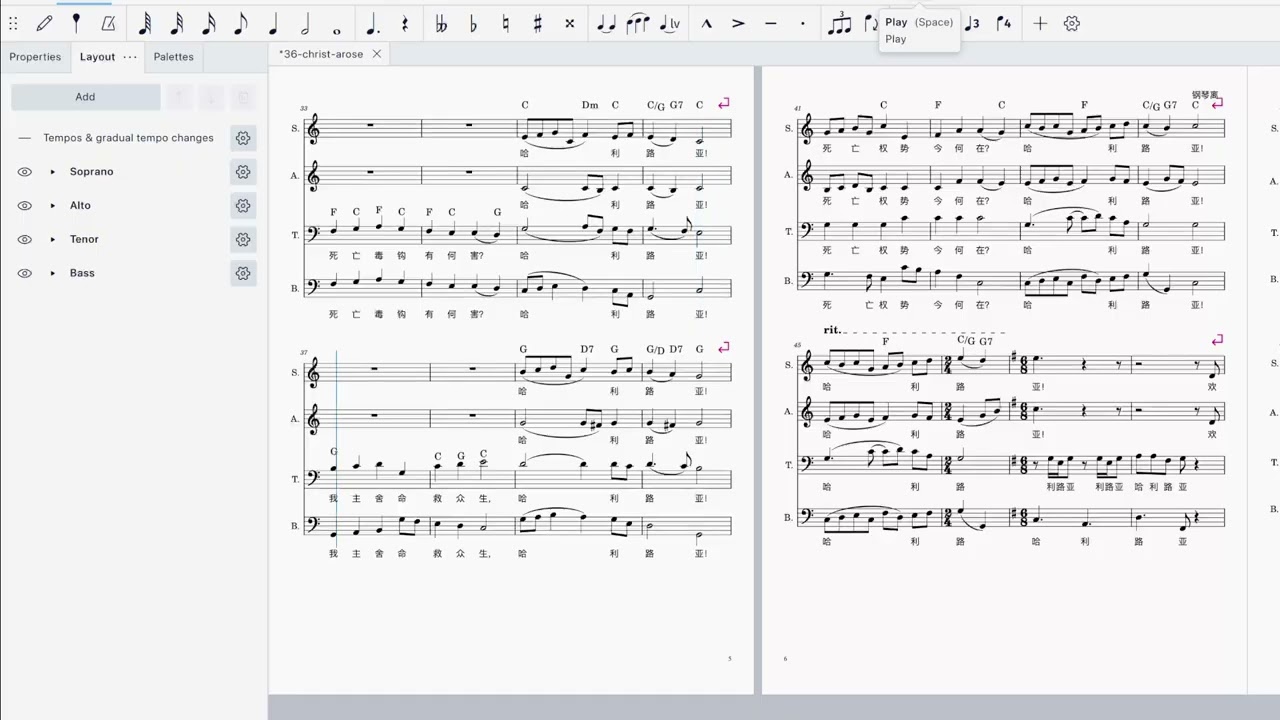Image resolution: width=1280 pixels, height=720 pixels.
Task: Open Soprano instrument settings gear
Action: [x=243, y=172]
